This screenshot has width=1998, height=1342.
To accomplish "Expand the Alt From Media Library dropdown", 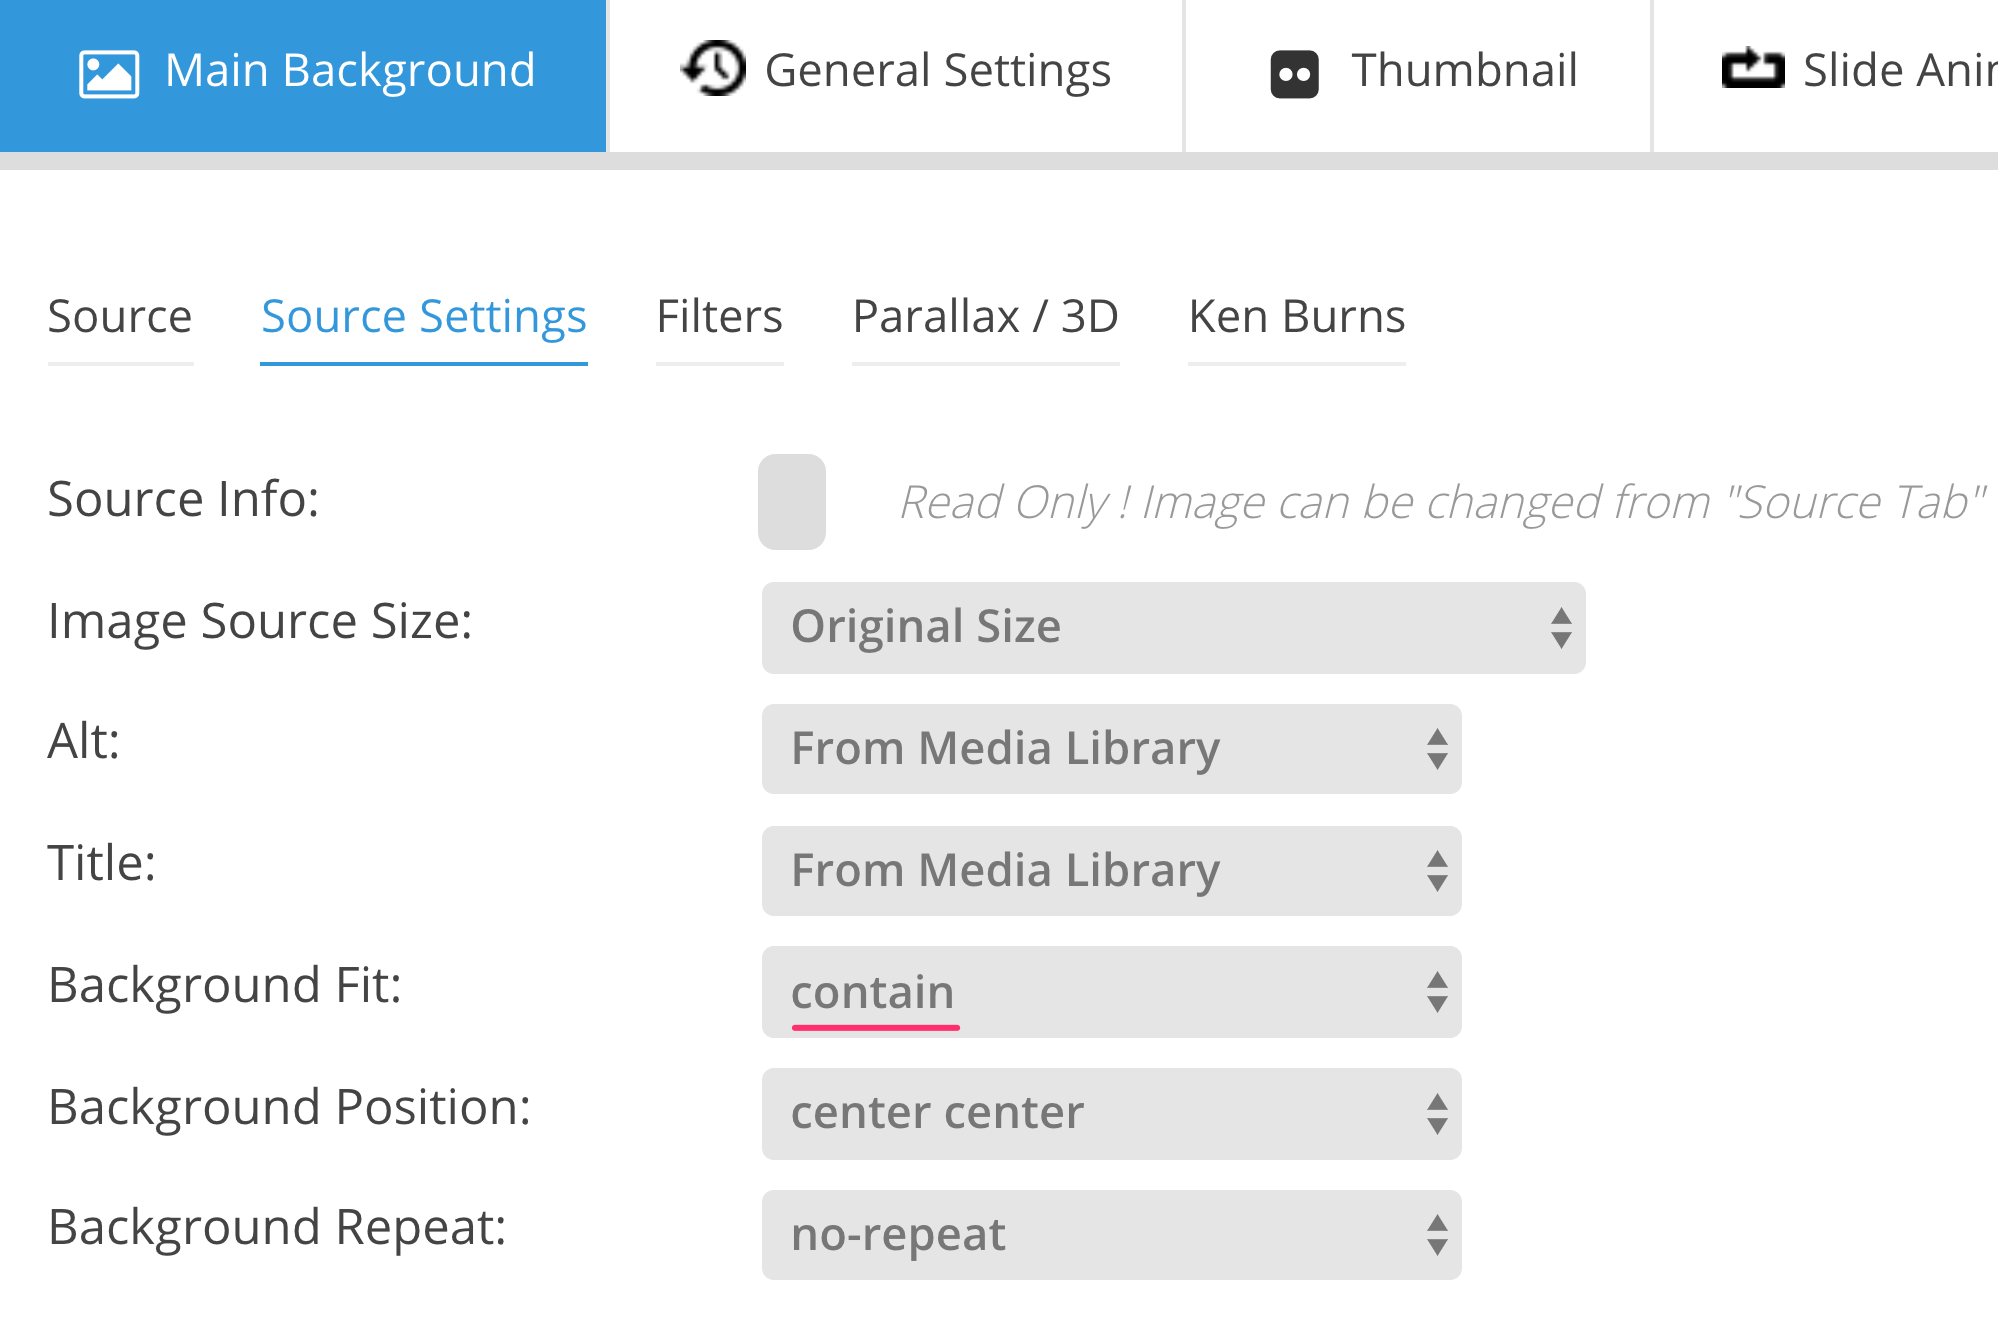I will [1112, 749].
